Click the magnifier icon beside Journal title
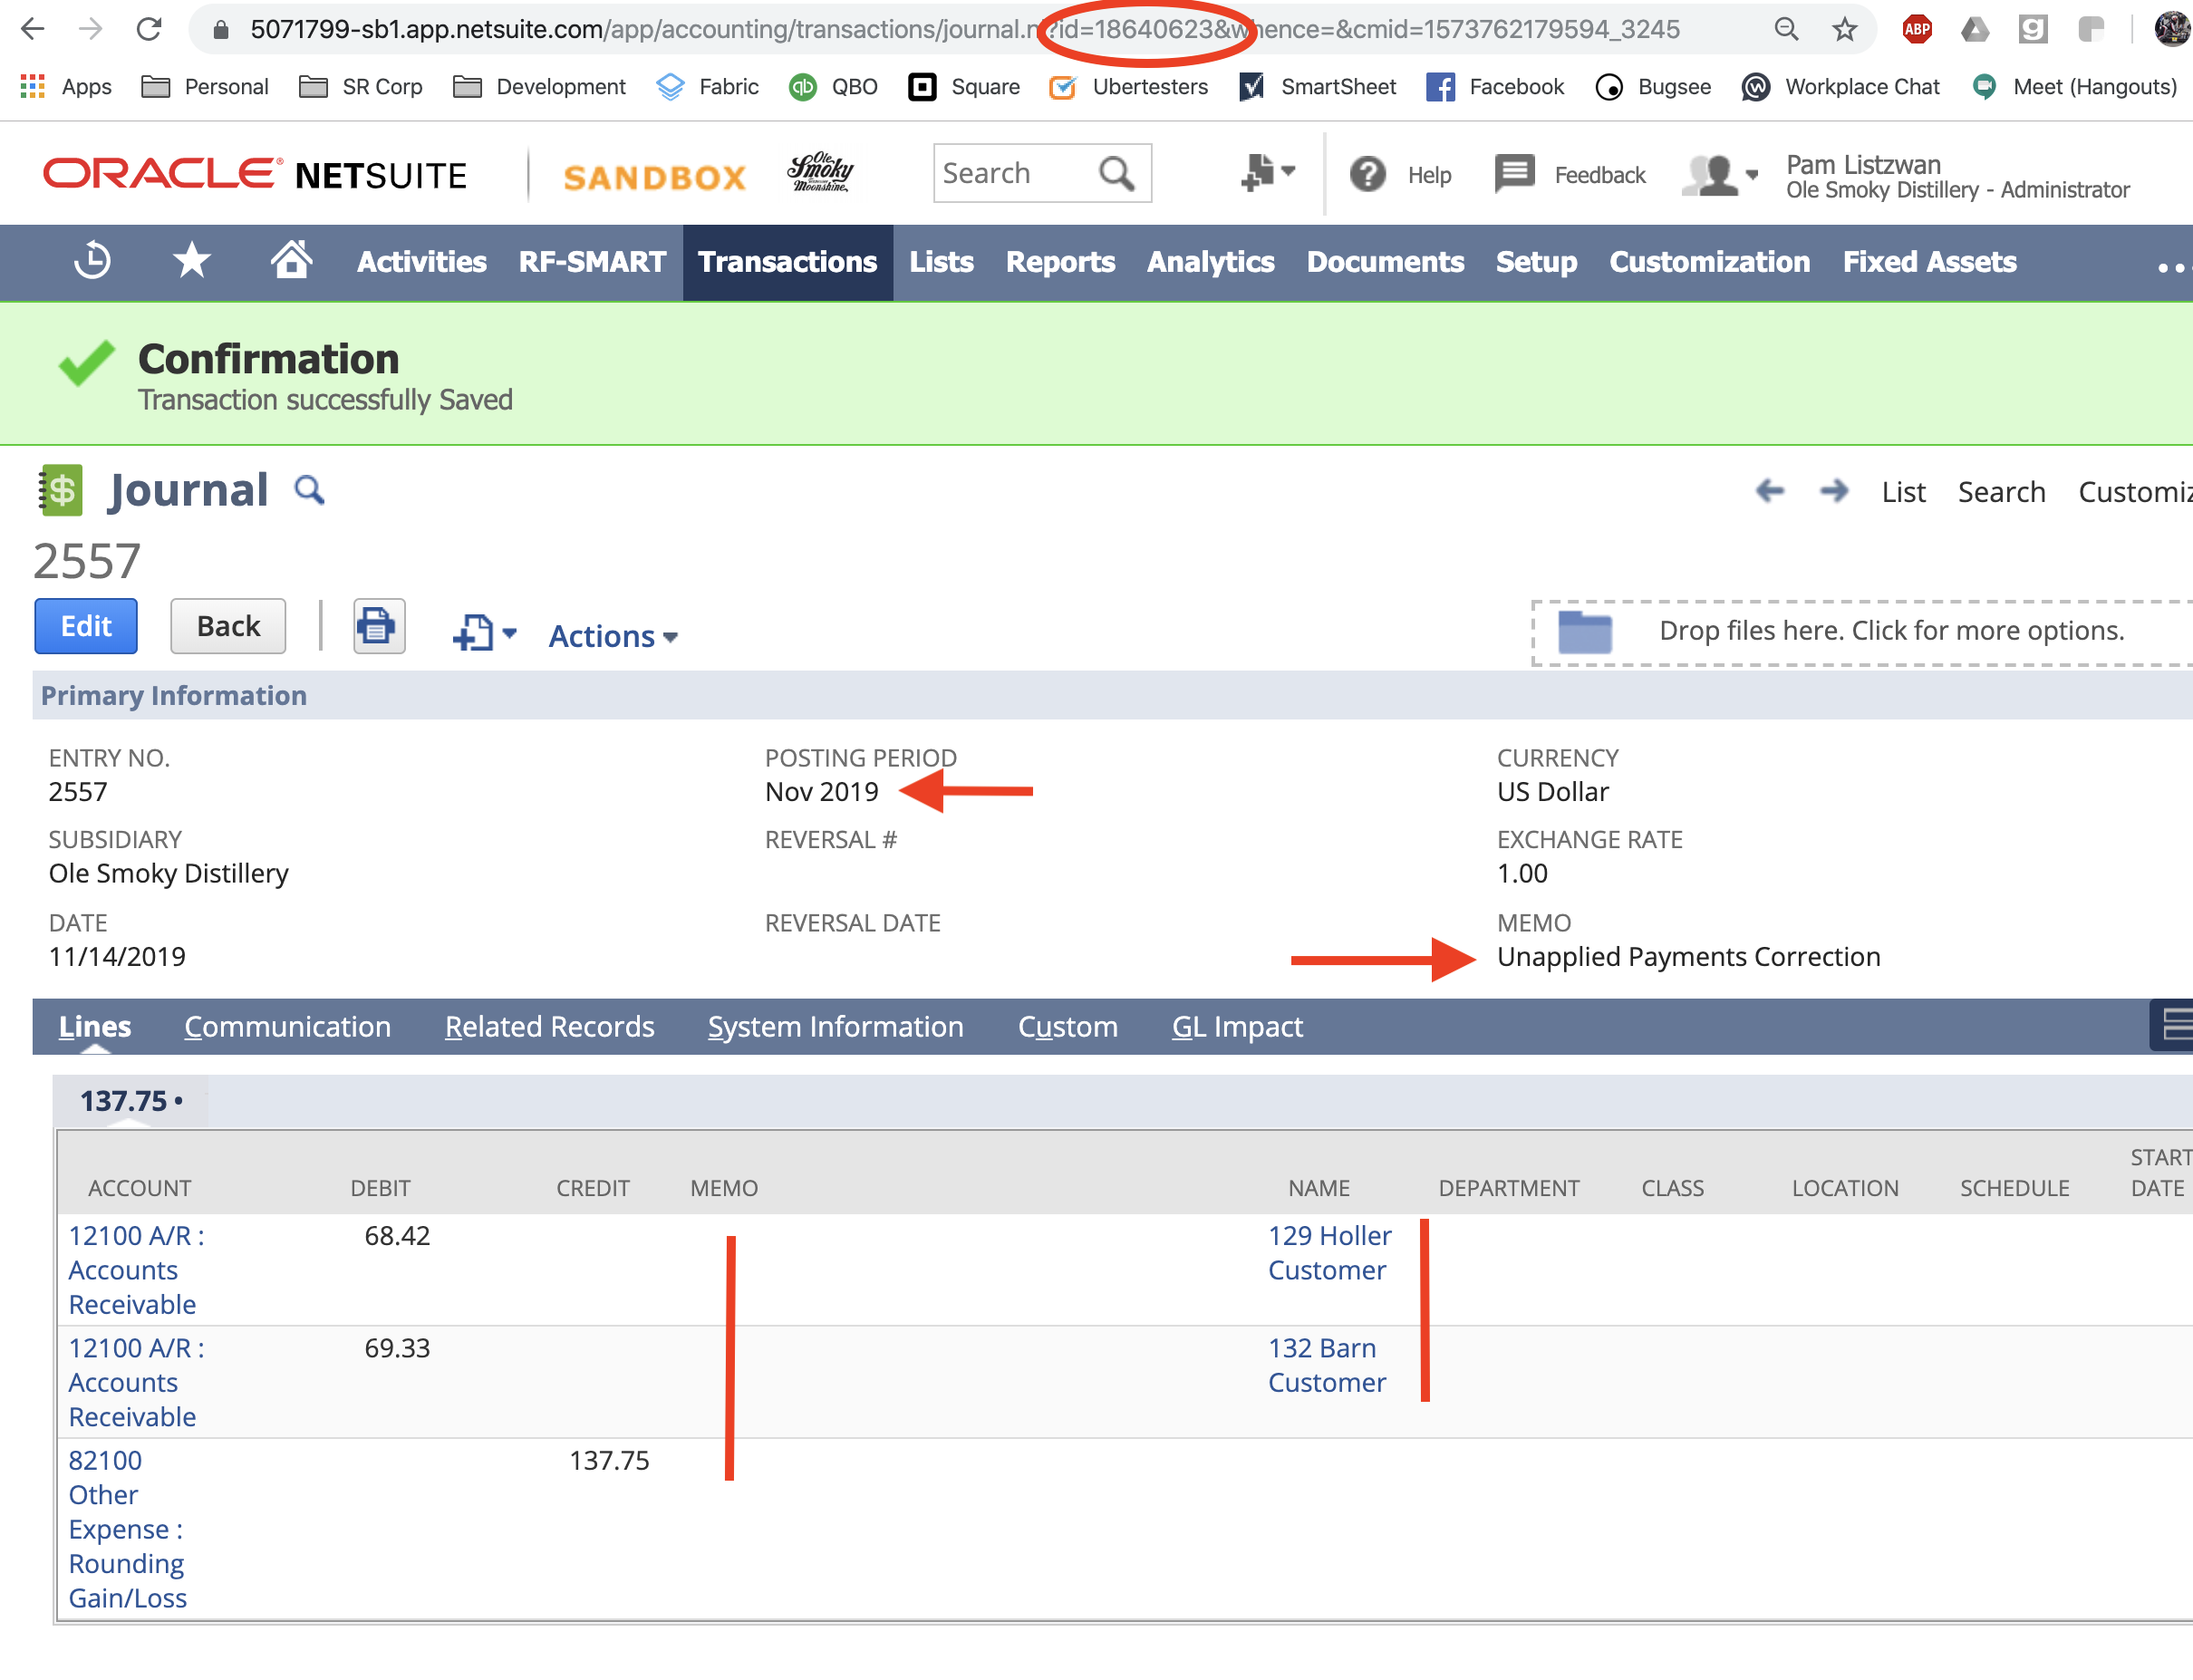 [x=309, y=490]
